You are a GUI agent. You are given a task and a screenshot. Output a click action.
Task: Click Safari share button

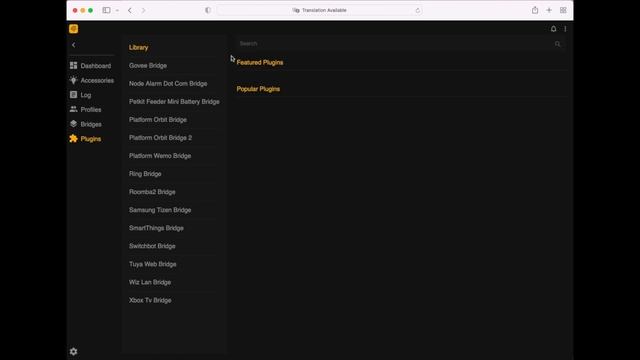click(x=535, y=10)
